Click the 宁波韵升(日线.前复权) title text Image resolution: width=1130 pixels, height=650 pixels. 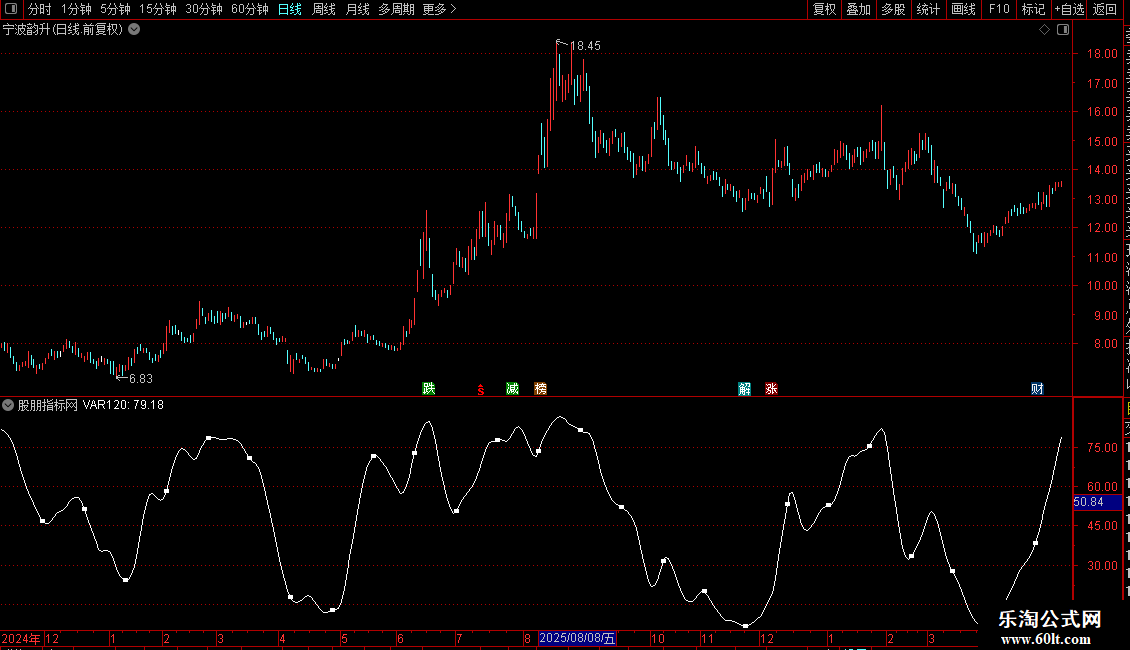[63, 30]
